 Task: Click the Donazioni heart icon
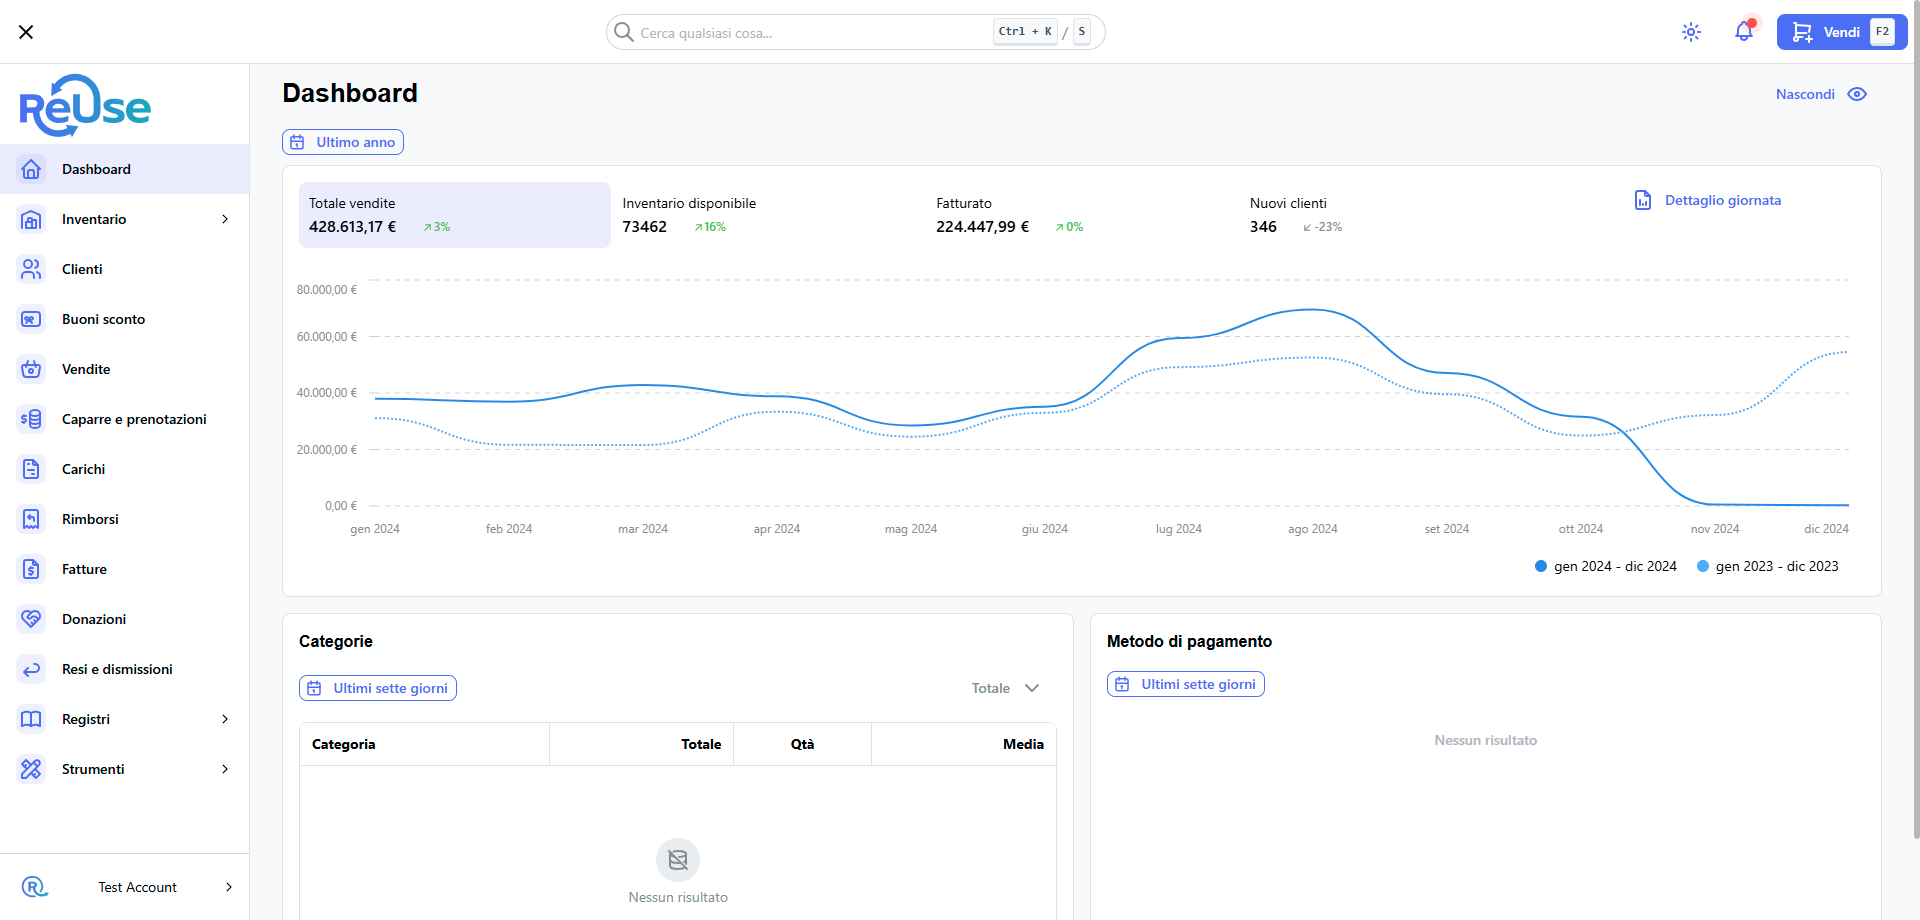(32, 619)
